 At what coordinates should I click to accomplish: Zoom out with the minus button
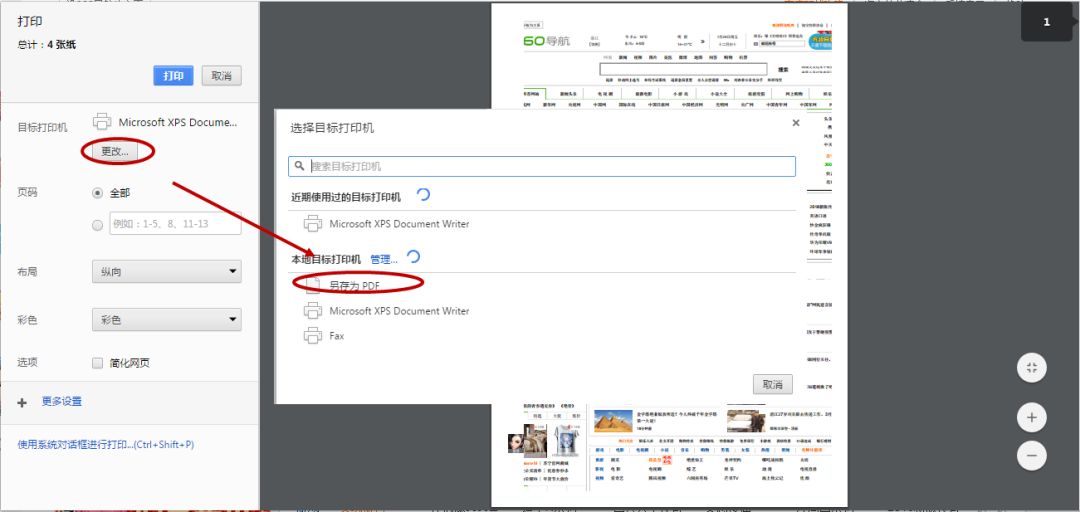(x=1031, y=456)
